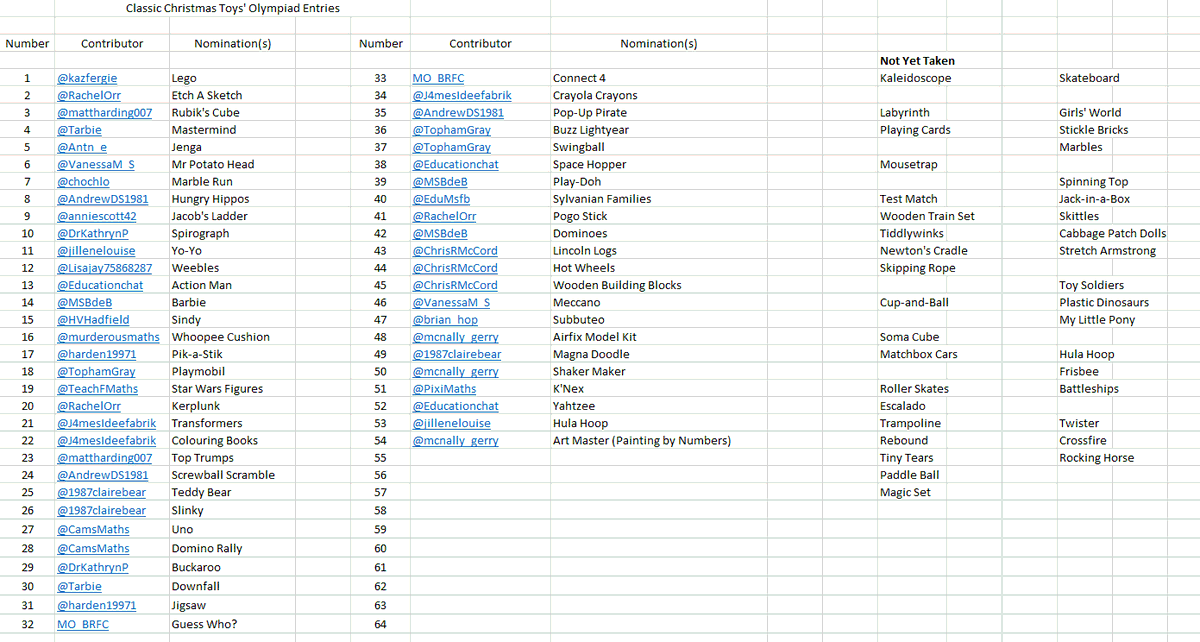The image size is (1200, 642).
Task: Click @MSBdeB link in the Barbie row
Action: (x=85, y=302)
